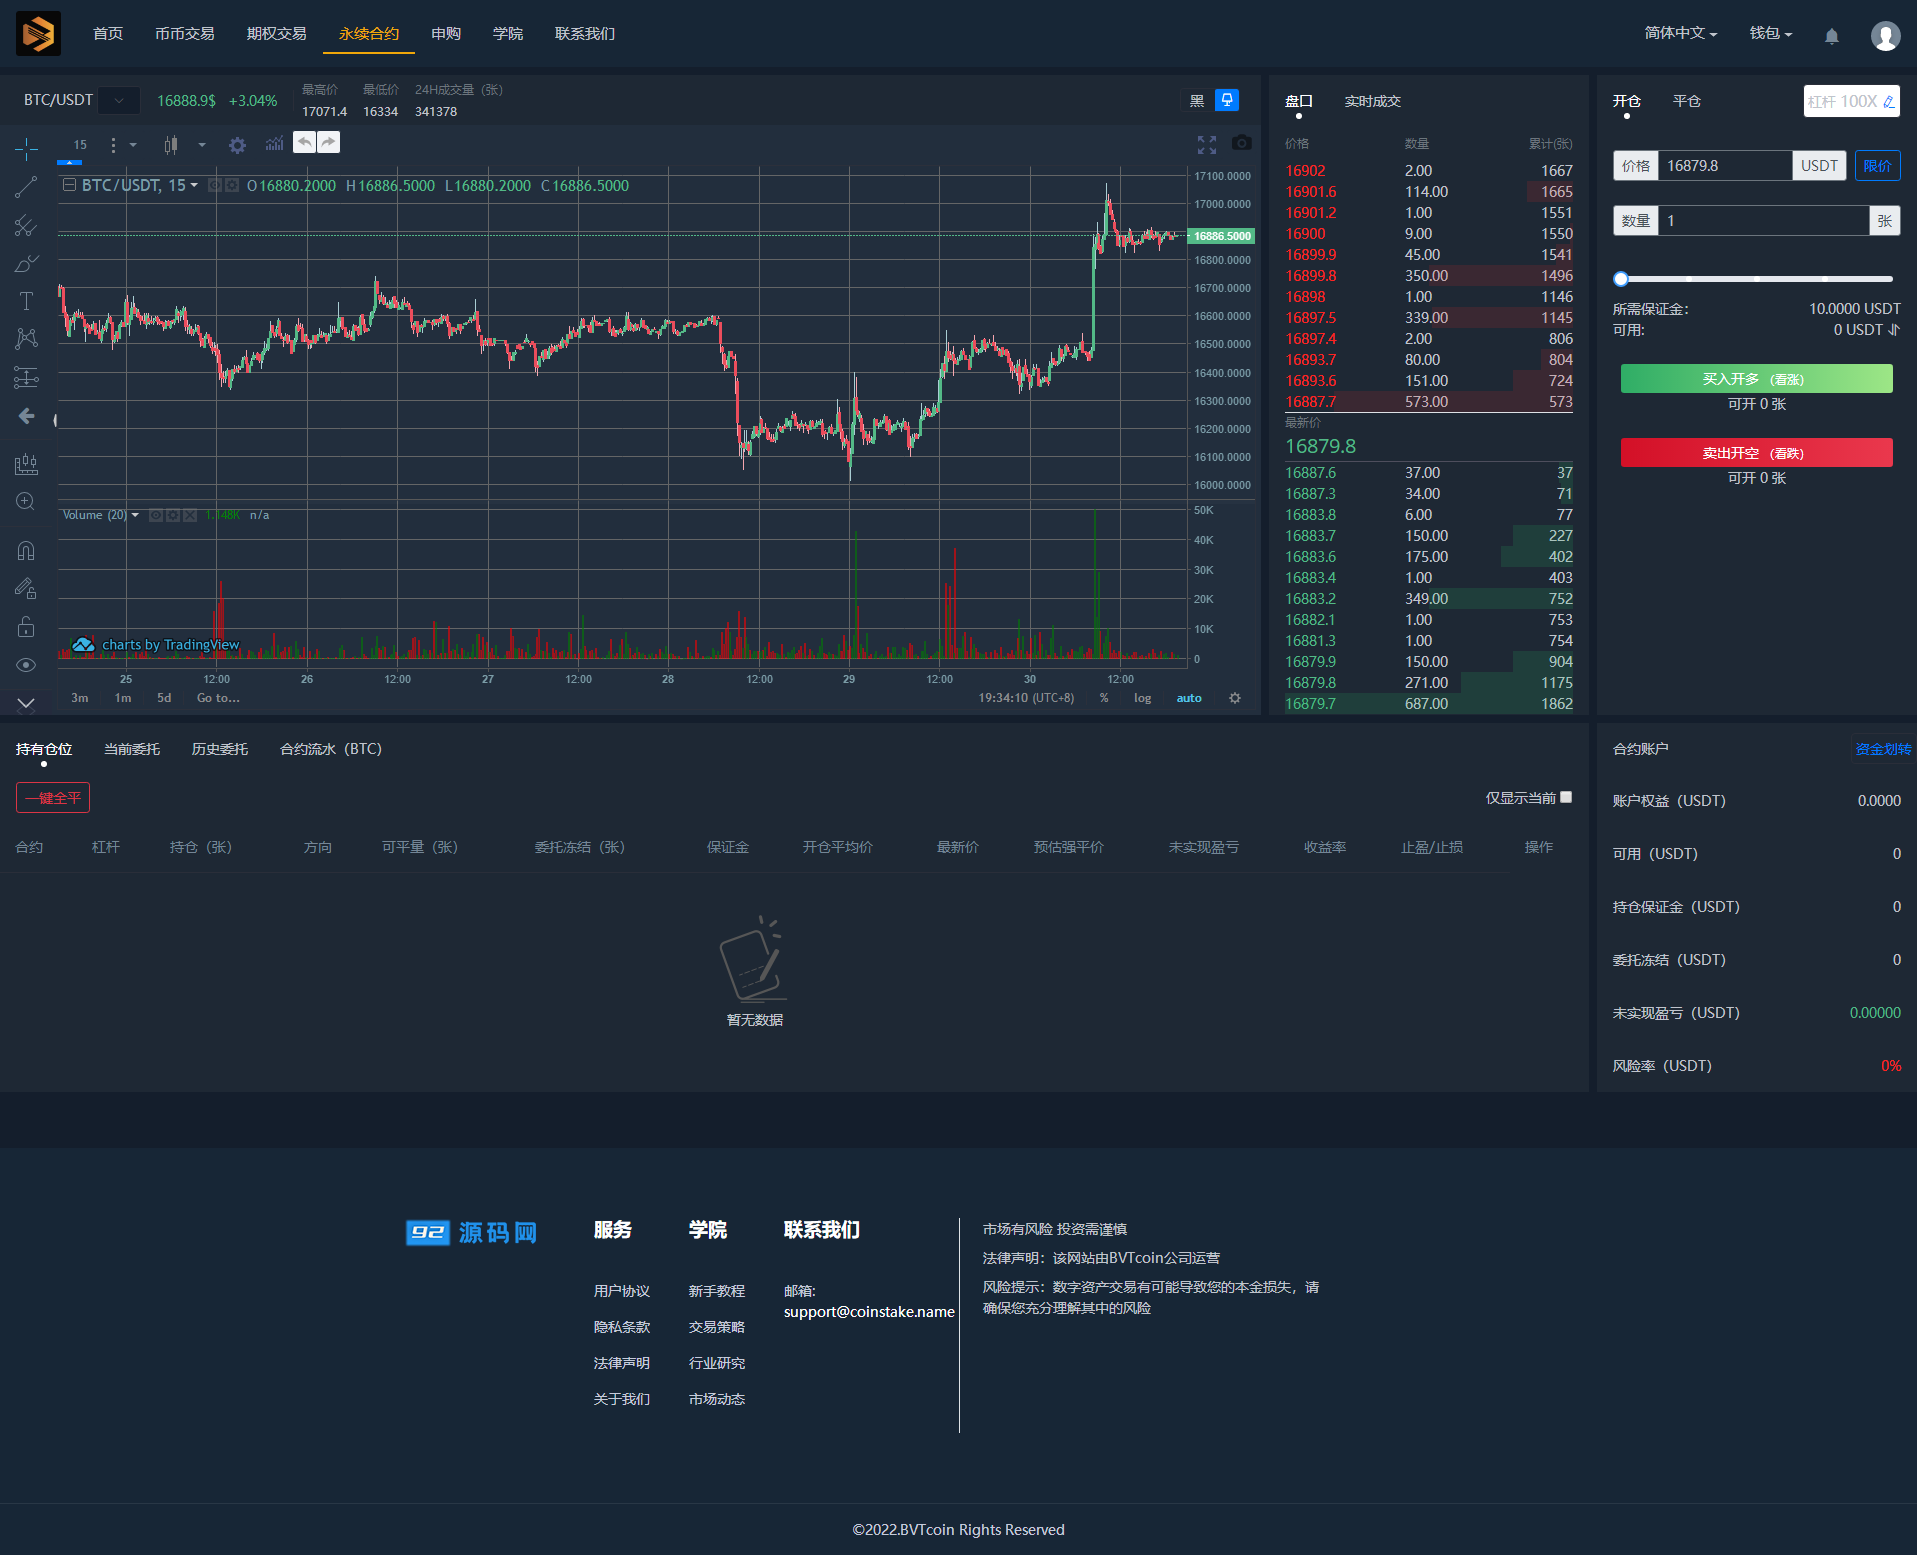Select the zoom in tool
Image resolution: width=1917 pixels, height=1555 pixels.
tap(27, 502)
